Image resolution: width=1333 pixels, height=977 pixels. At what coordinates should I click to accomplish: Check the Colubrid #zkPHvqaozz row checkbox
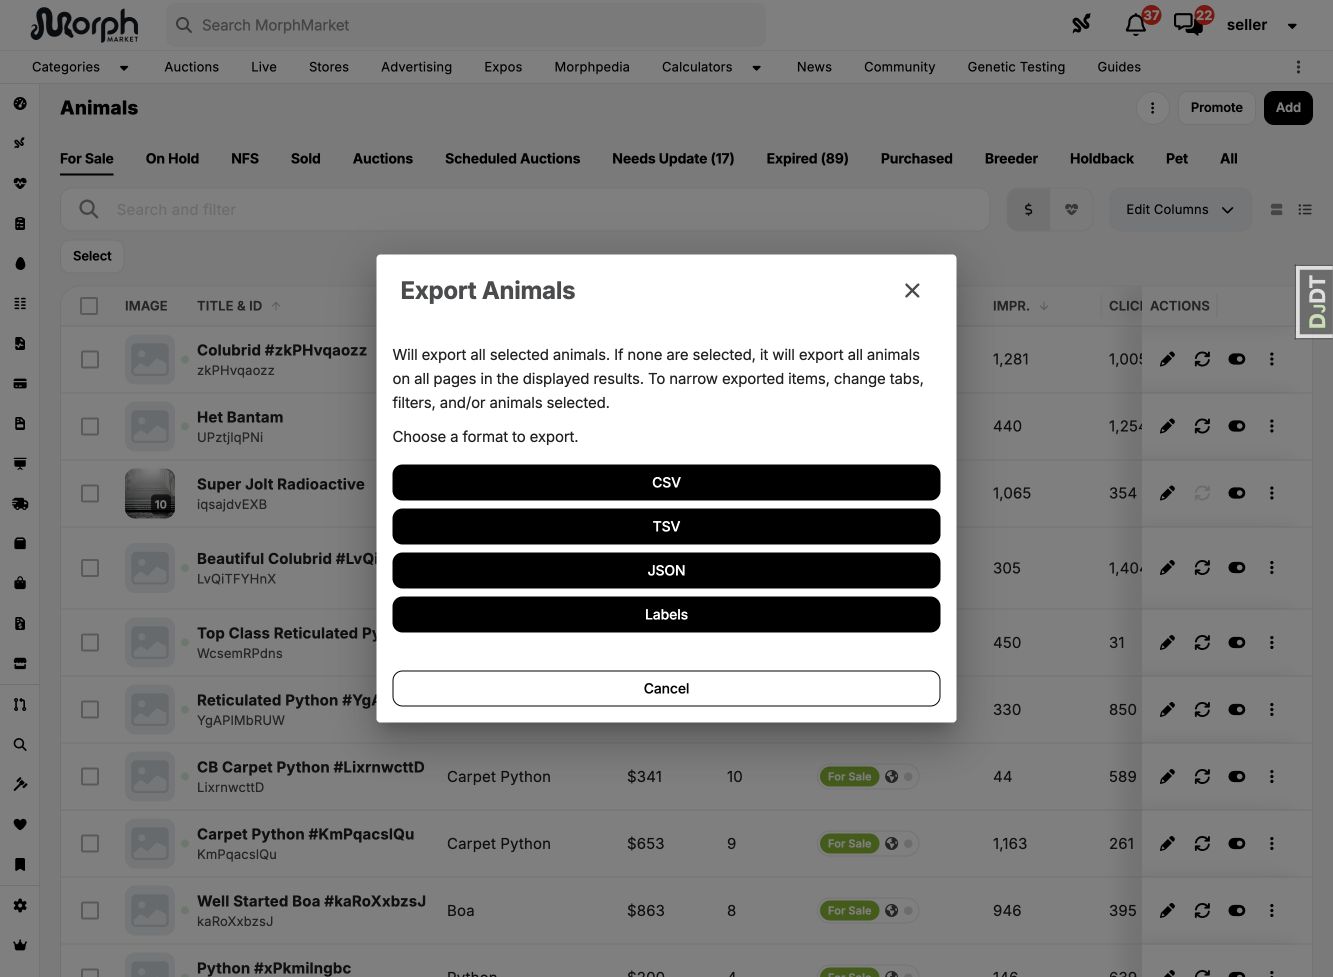pyautogui.click(x=90, y=359)
